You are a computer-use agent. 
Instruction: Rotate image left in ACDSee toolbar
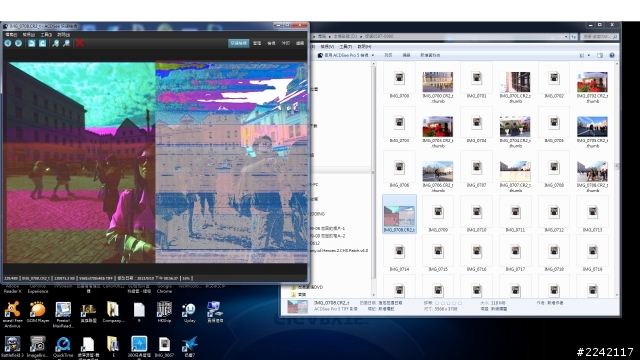pos(31,43)
